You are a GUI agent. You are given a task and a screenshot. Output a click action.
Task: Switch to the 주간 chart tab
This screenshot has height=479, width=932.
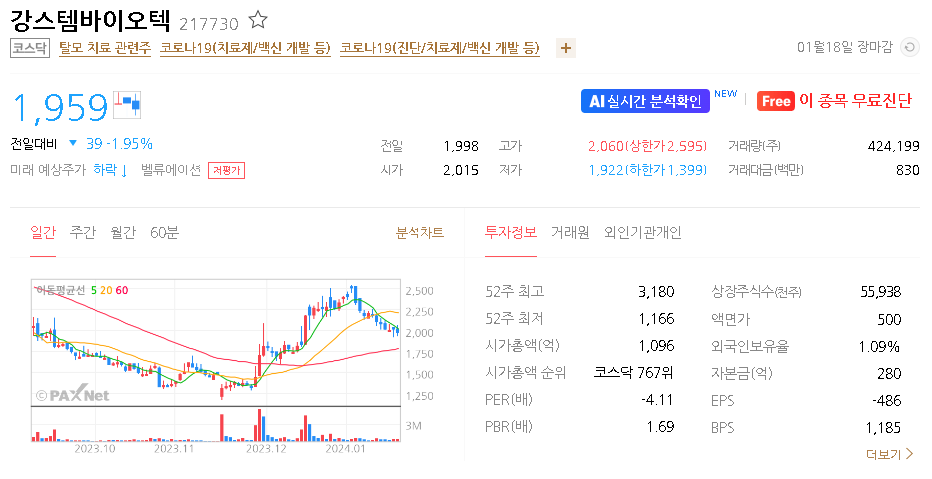(x=83, y=232)
